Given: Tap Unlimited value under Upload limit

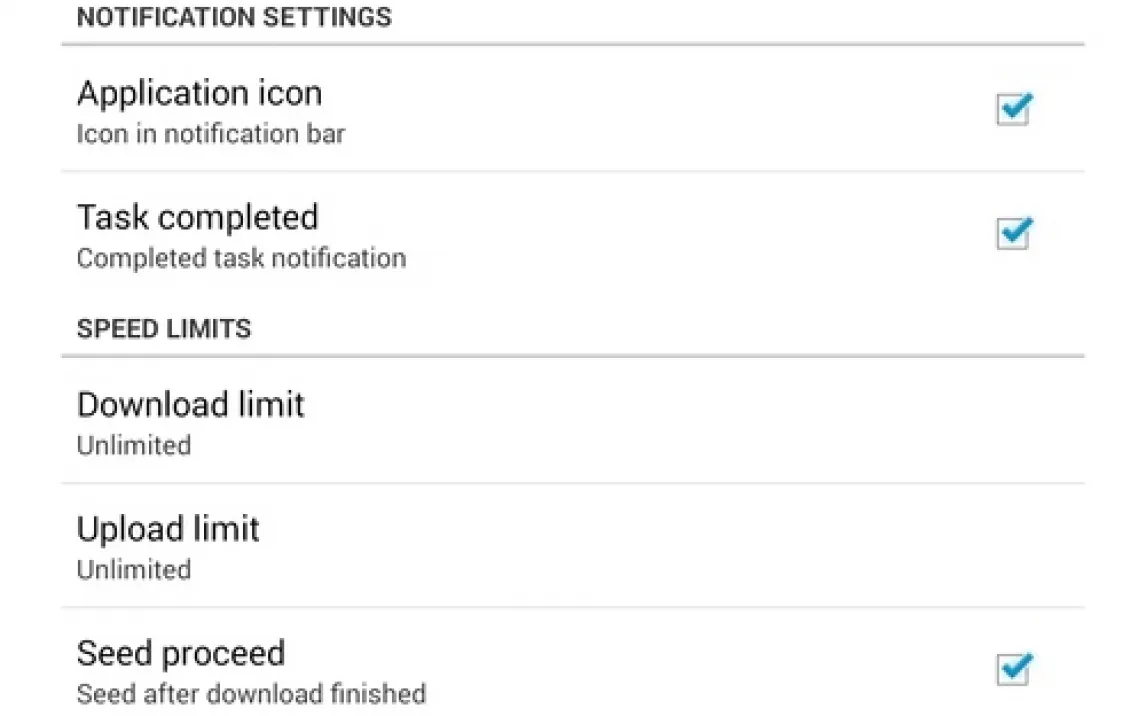Looking at the screenshot, I should pyautogui.click(x=134, y=569).
